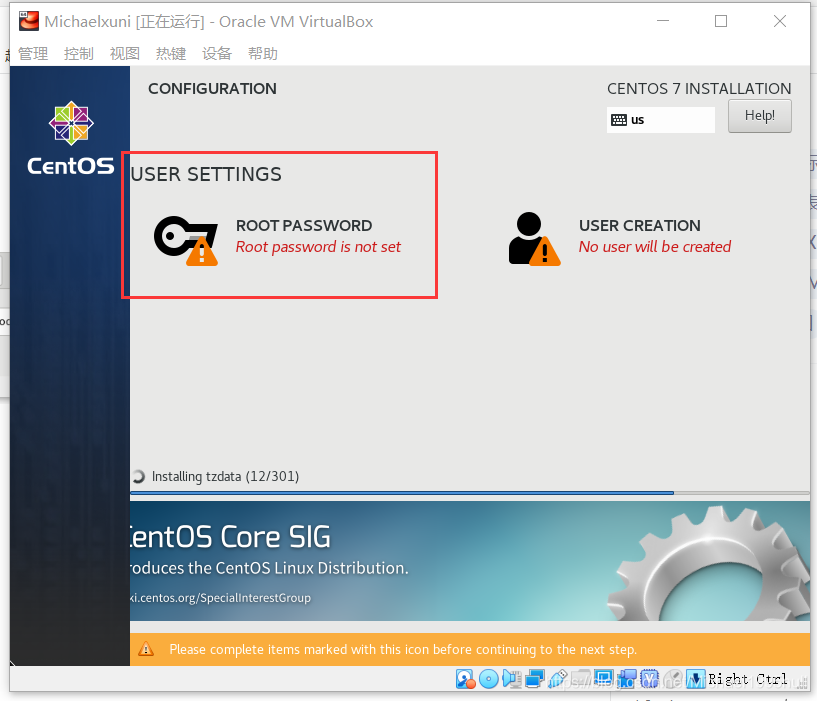Open the 热键 menu
This screenshot has height=701, width=817.
[x=171, y=54]
